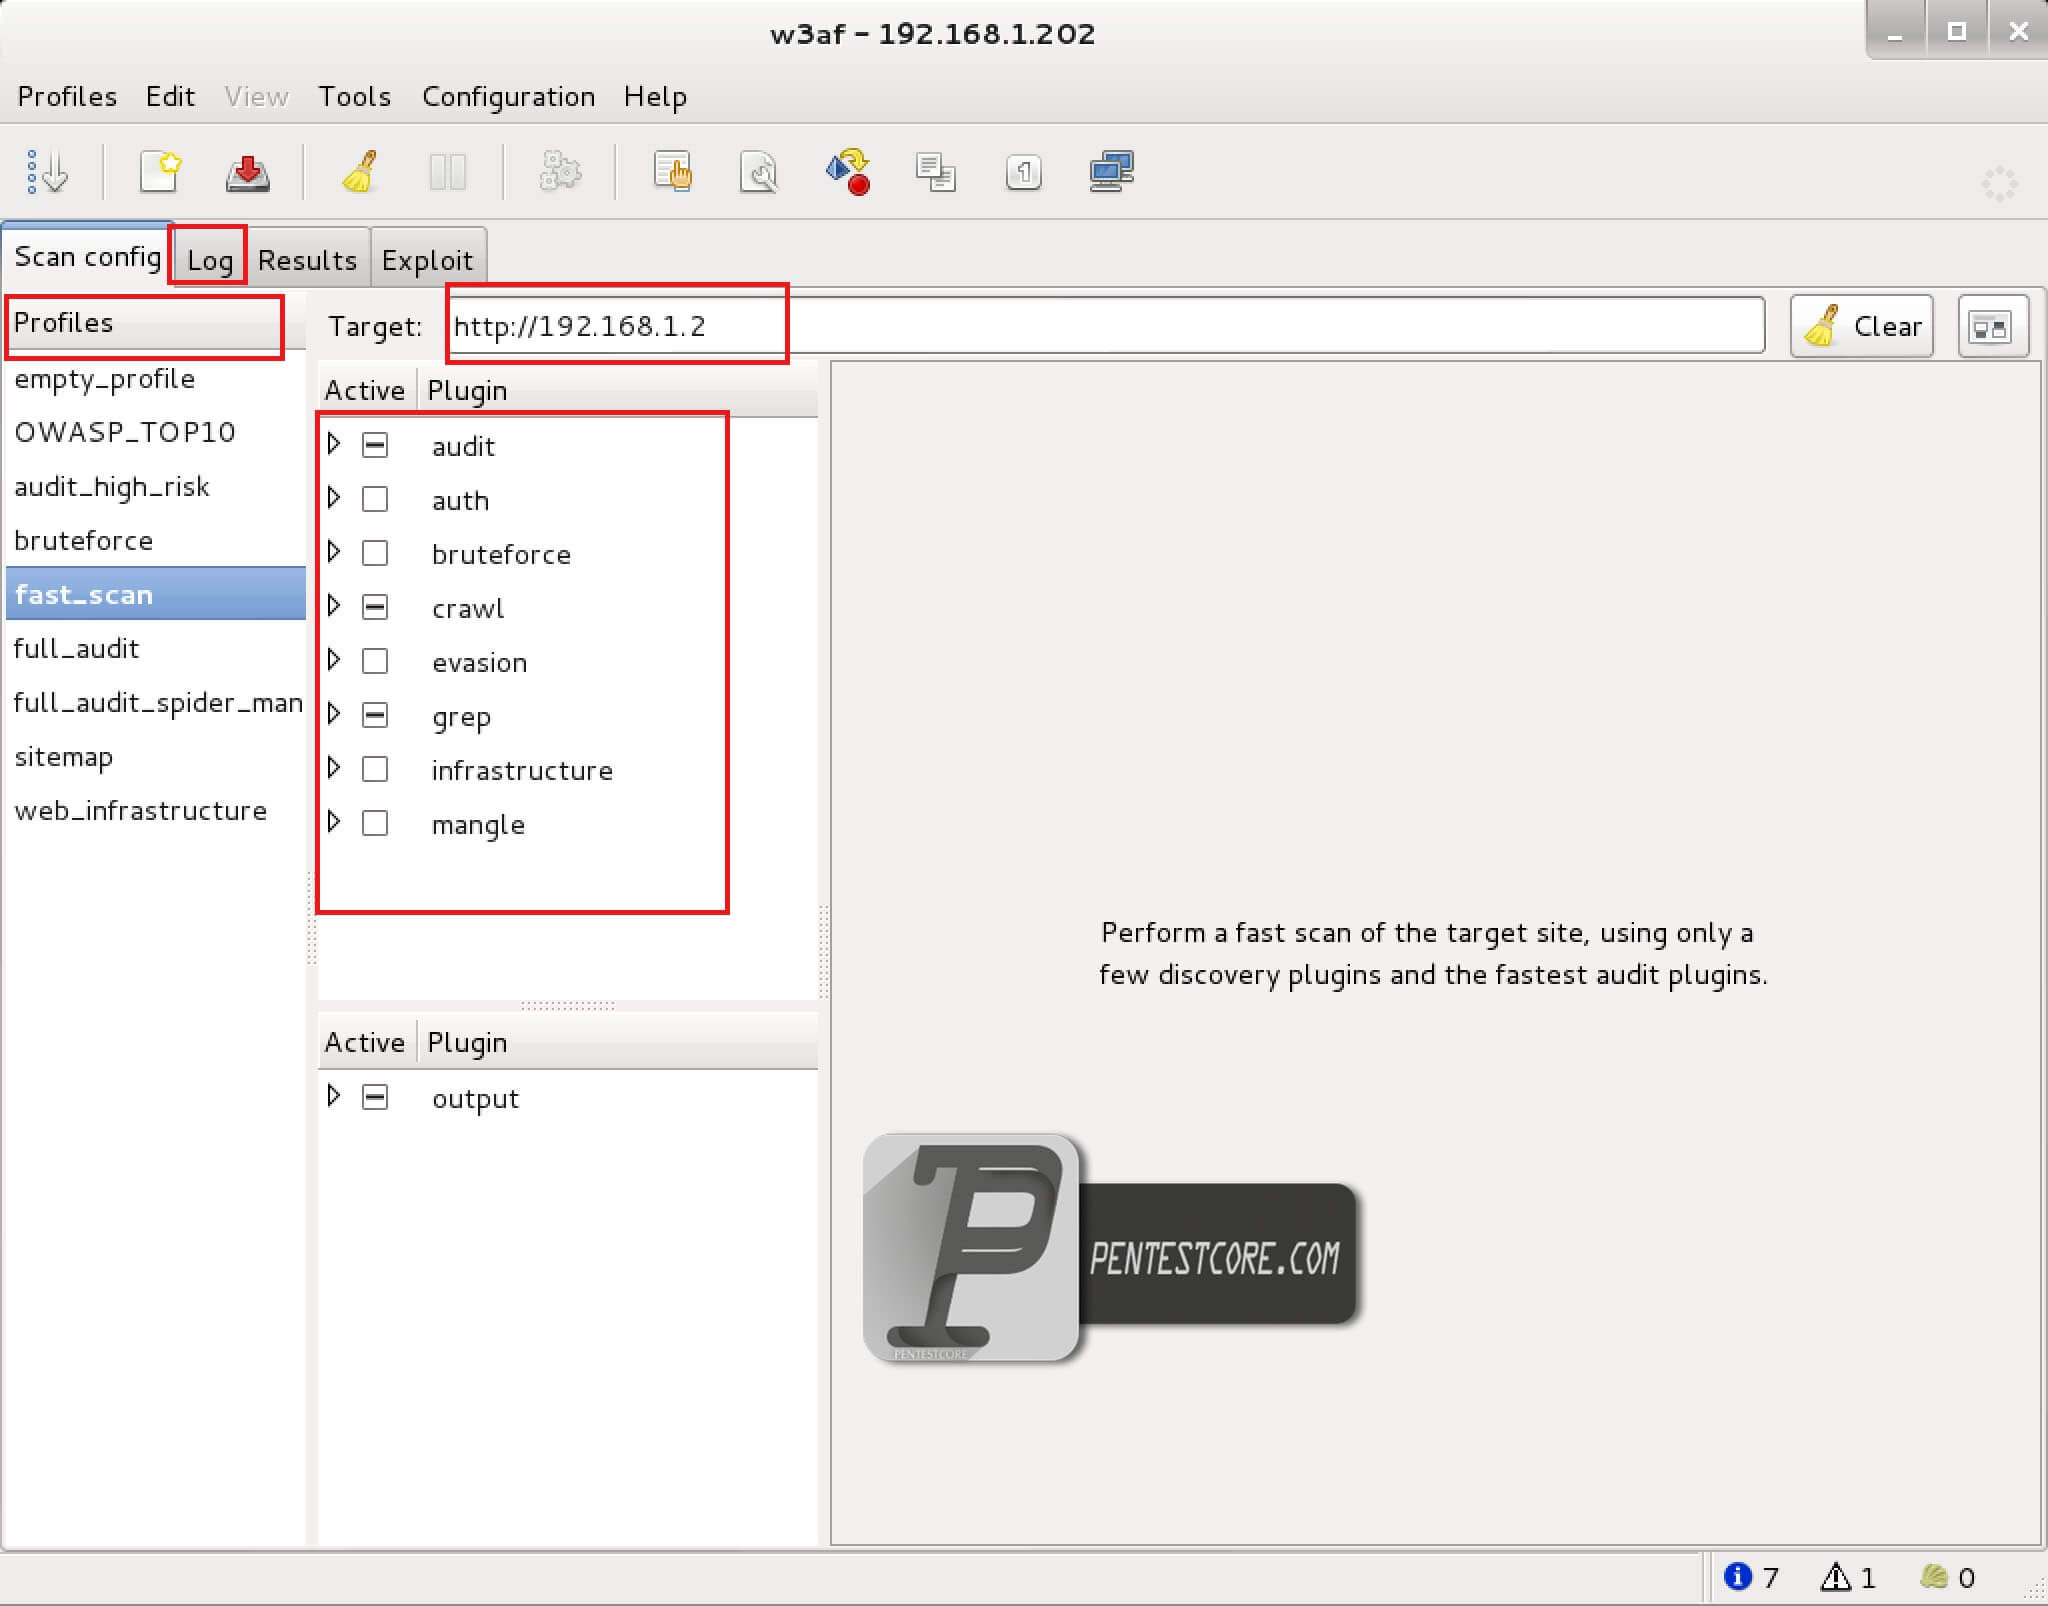2048x1606 pixels.
Task: Save profile with the red arrow icon
Action: [x=247, y=172]
